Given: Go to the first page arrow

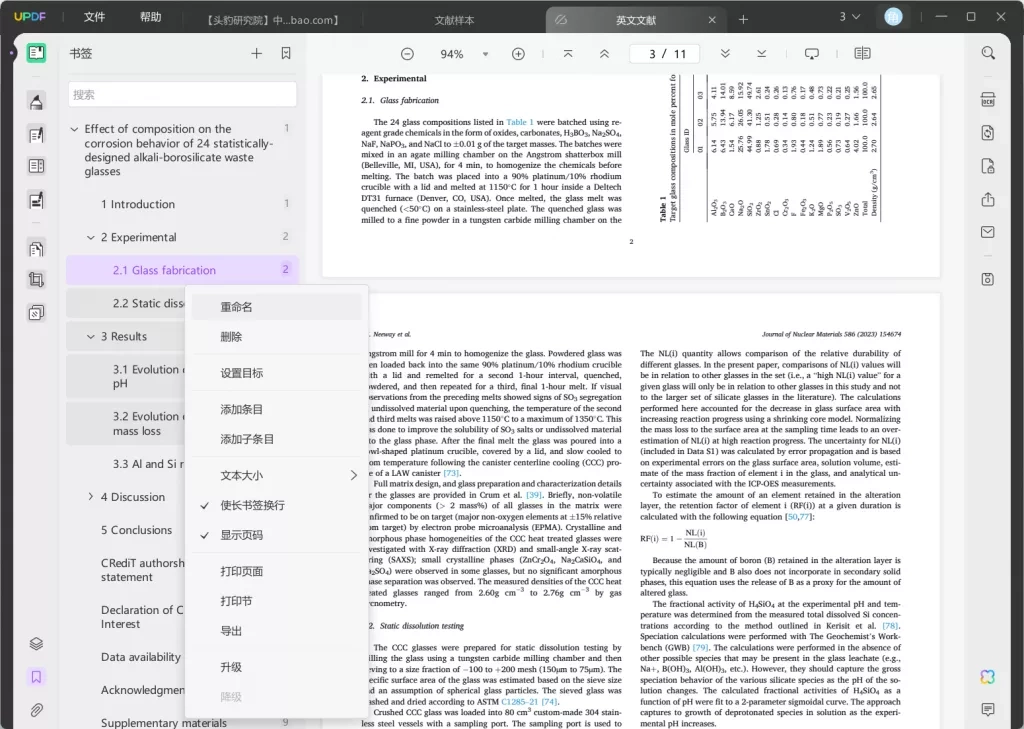Looking at the screenshot, I should (x=568, y=54).
